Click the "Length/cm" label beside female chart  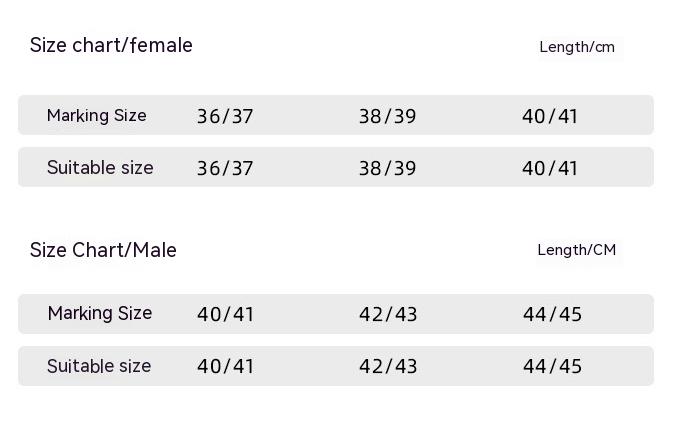point(577,47)
